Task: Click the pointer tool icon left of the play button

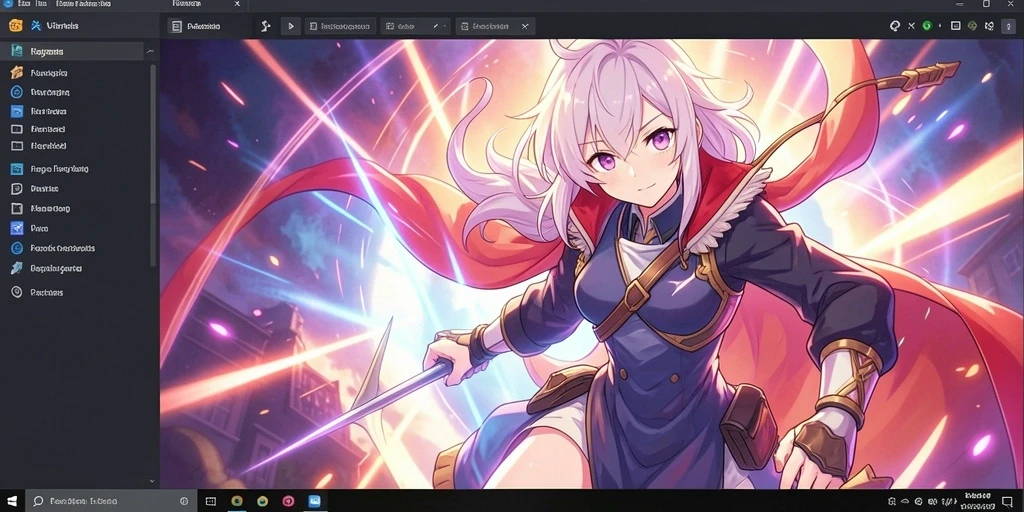Action: click(x=265, y=26)
